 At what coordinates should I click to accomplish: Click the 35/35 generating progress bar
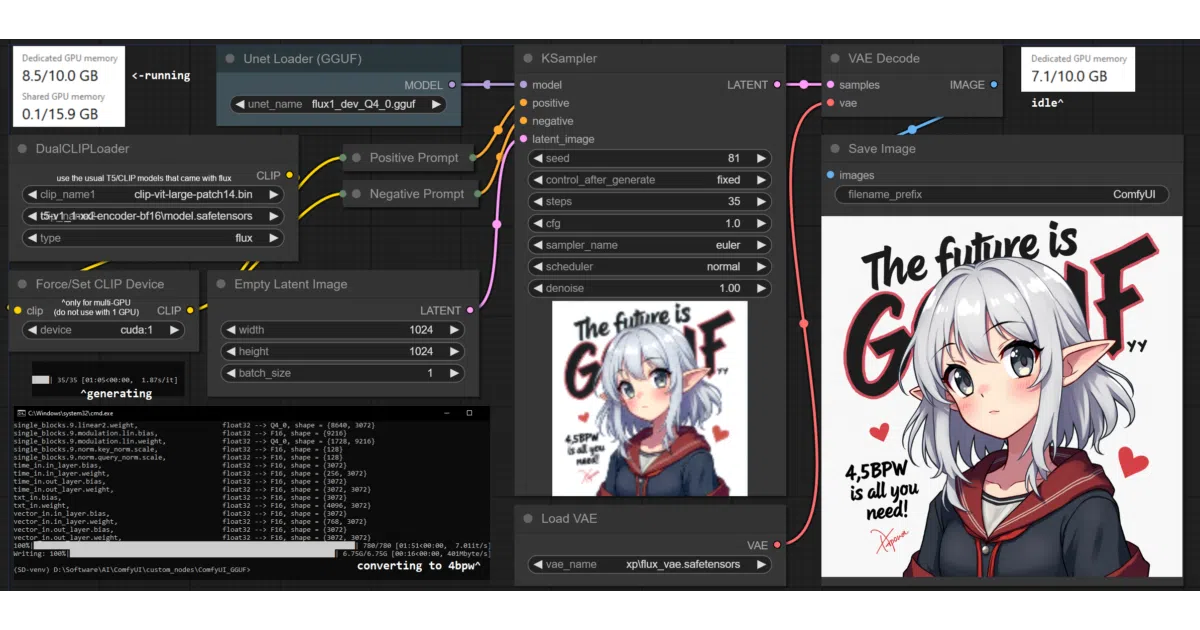click(41, 380)
